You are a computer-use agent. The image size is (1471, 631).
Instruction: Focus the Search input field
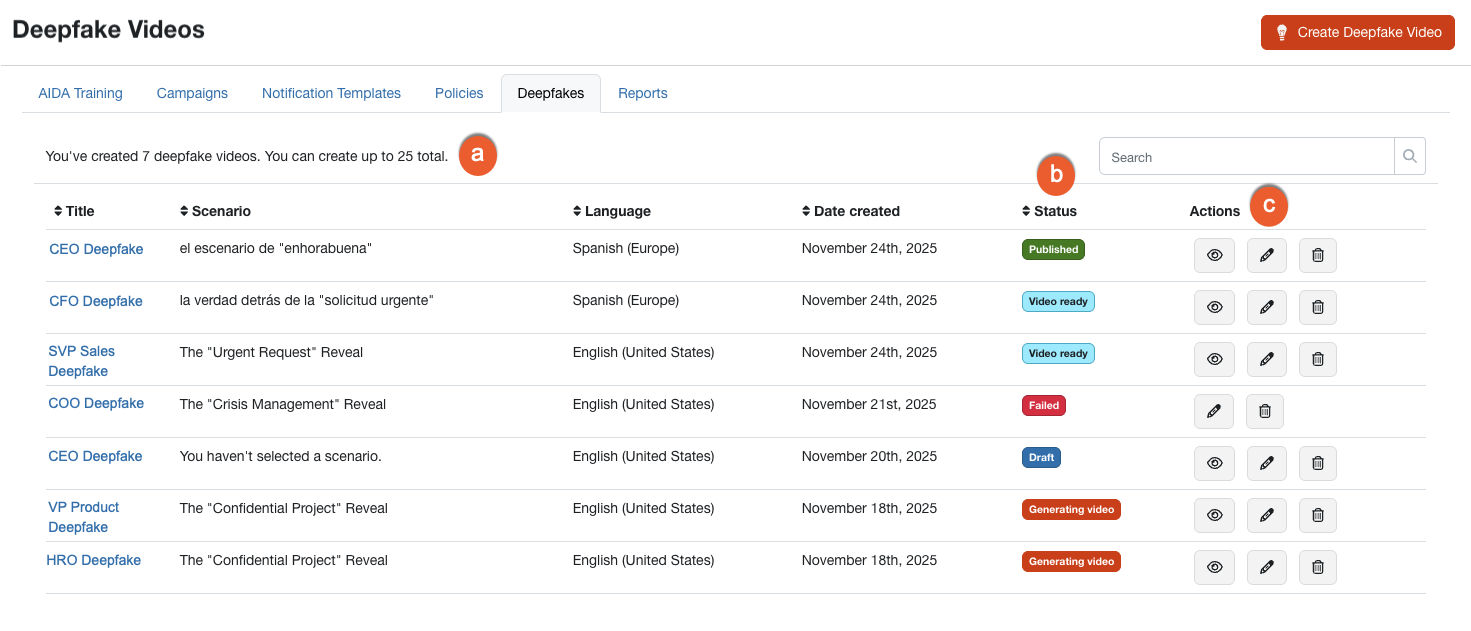coord(1247,156)
